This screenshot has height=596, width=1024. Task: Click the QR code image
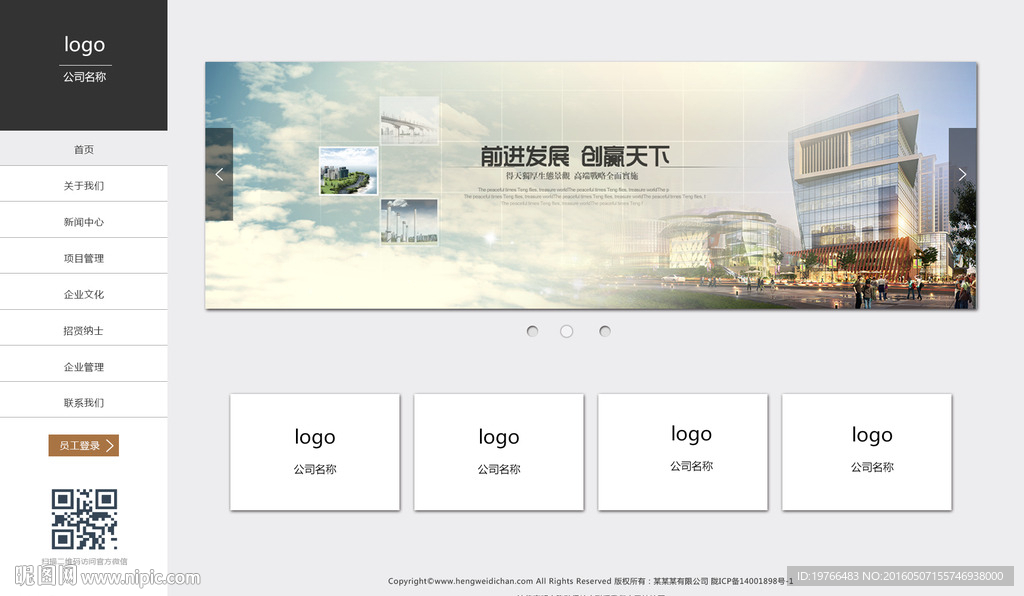84,519
